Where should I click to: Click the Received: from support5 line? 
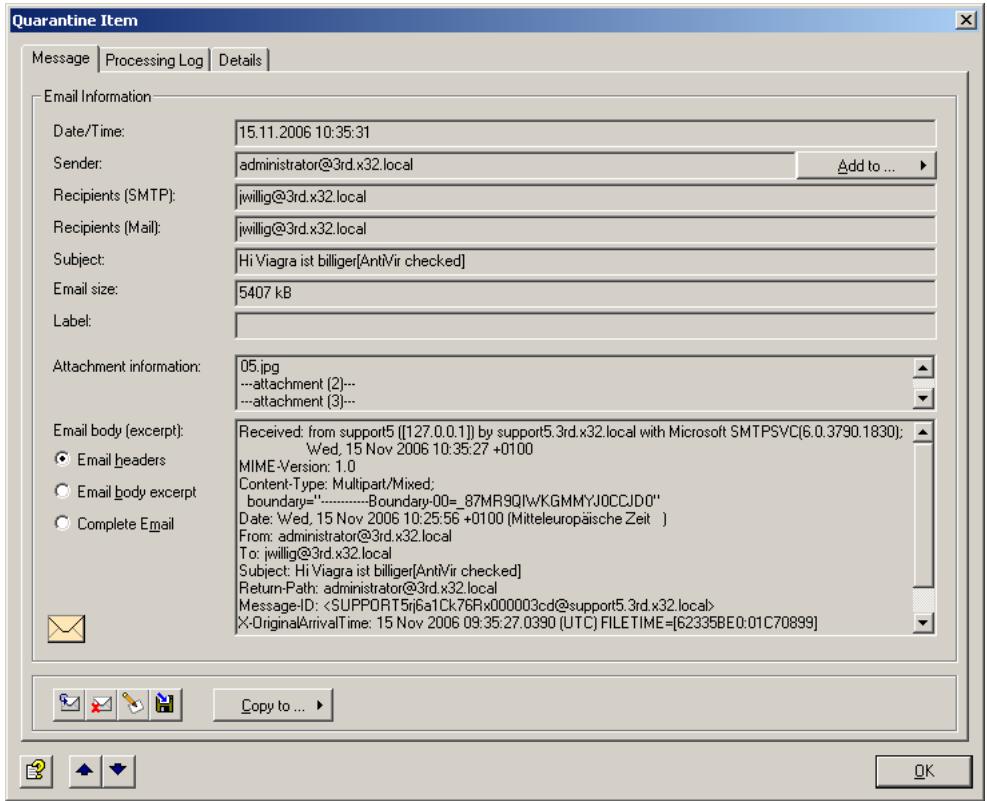click(571, 432)
